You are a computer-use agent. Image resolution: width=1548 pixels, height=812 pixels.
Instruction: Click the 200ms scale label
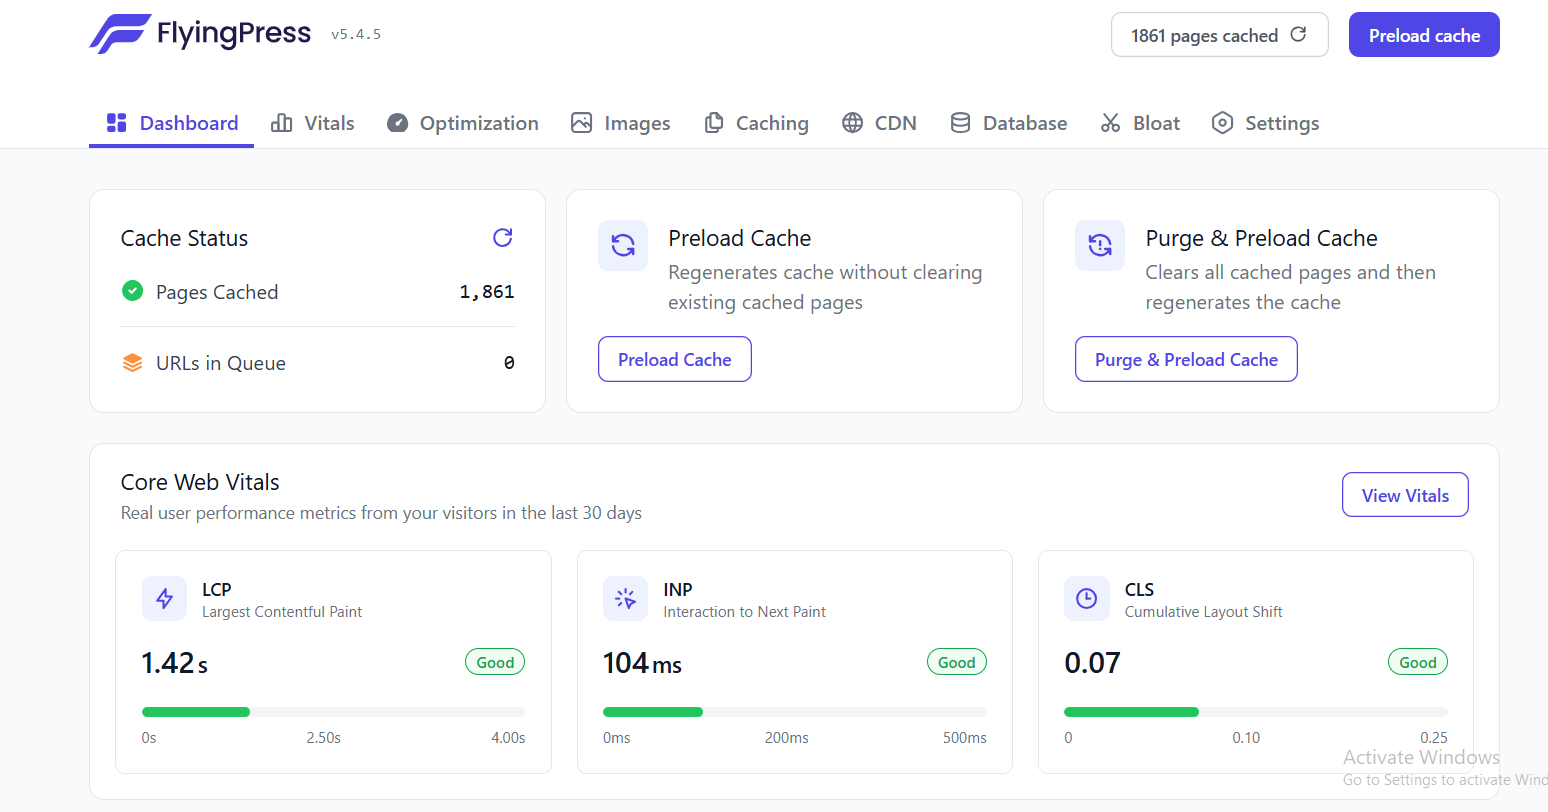[787, 738]
